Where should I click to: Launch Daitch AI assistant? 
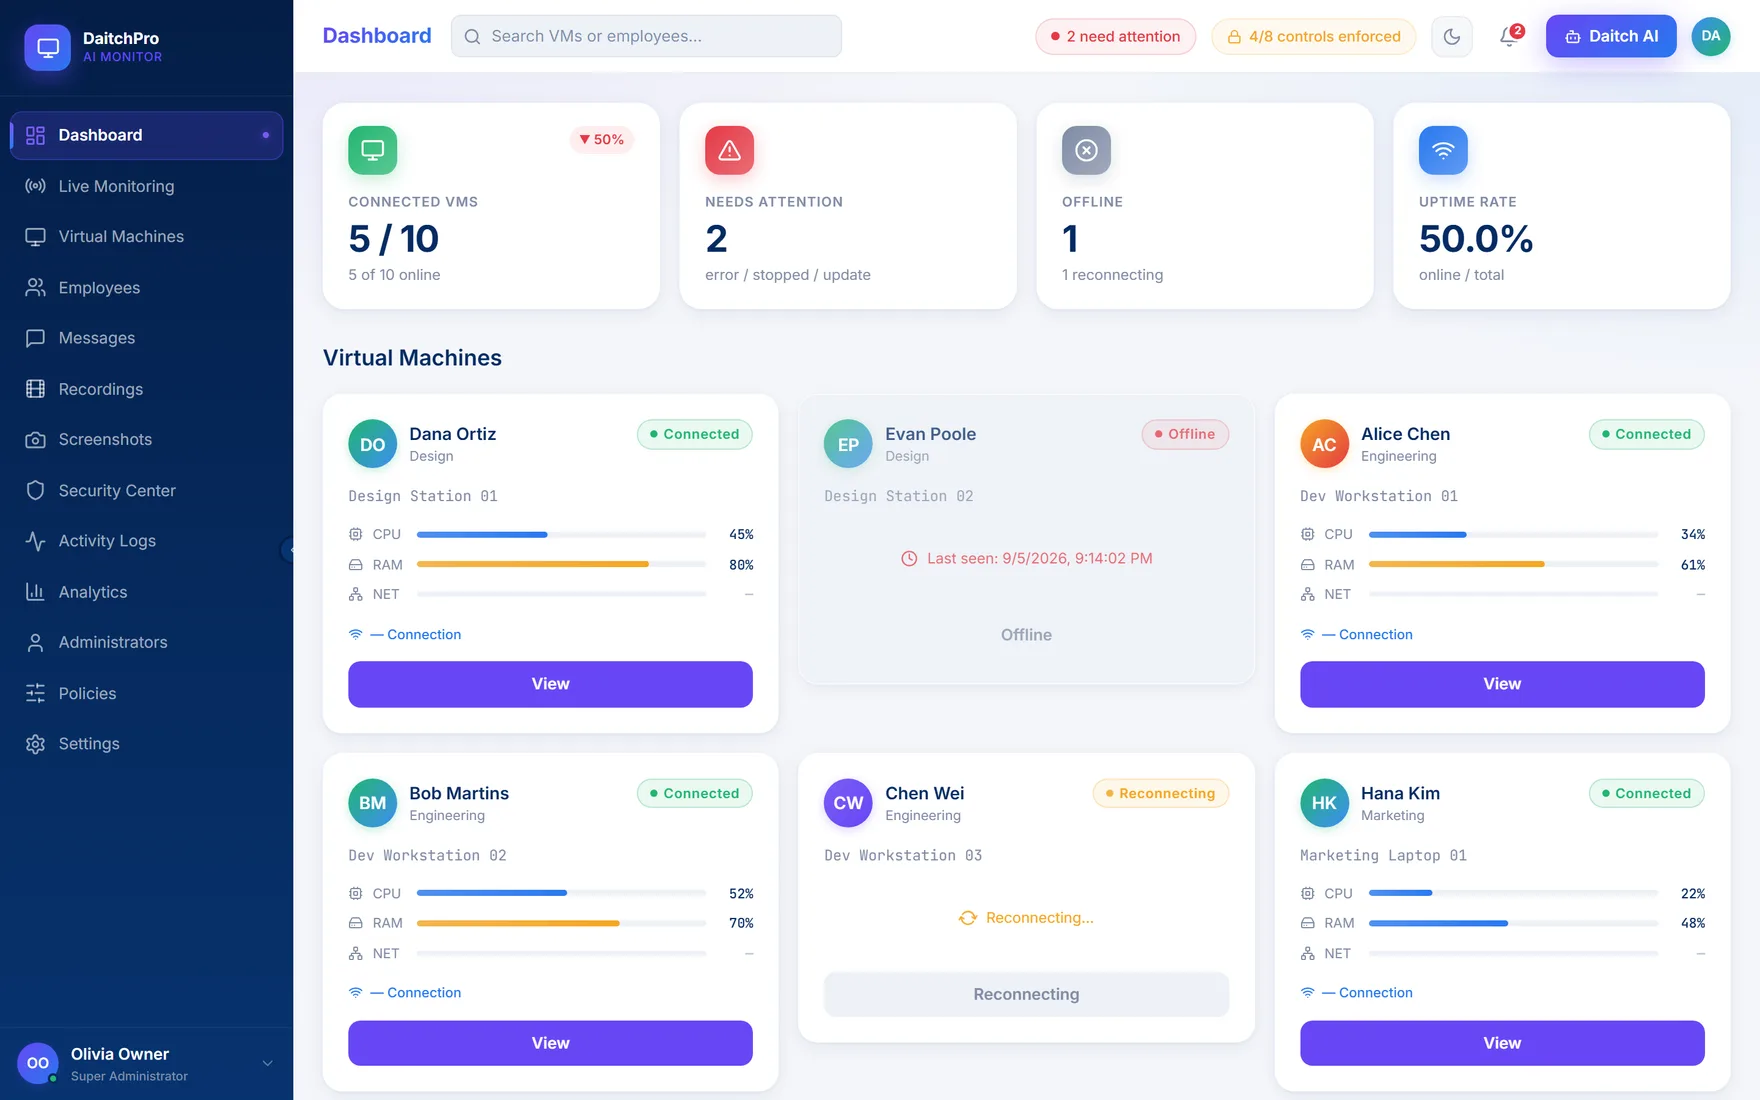coord(1611,36)
